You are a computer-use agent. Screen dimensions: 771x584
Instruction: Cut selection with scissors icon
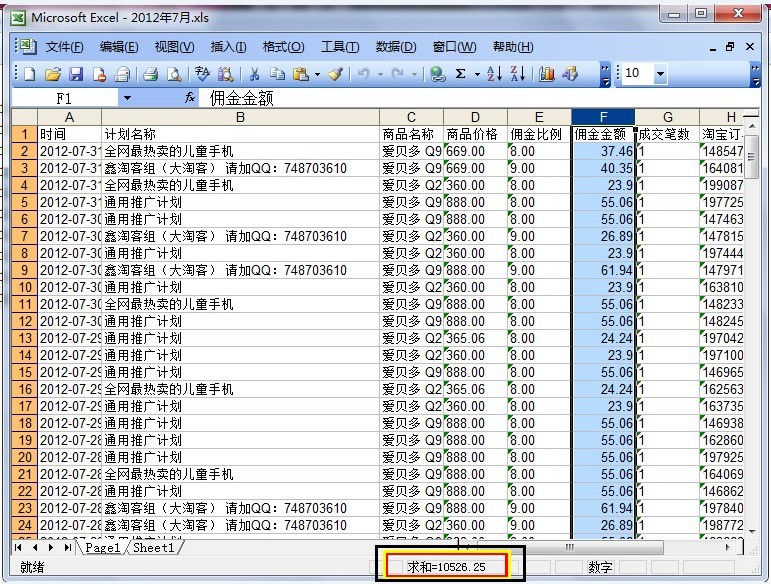click(x=254, y=74)
